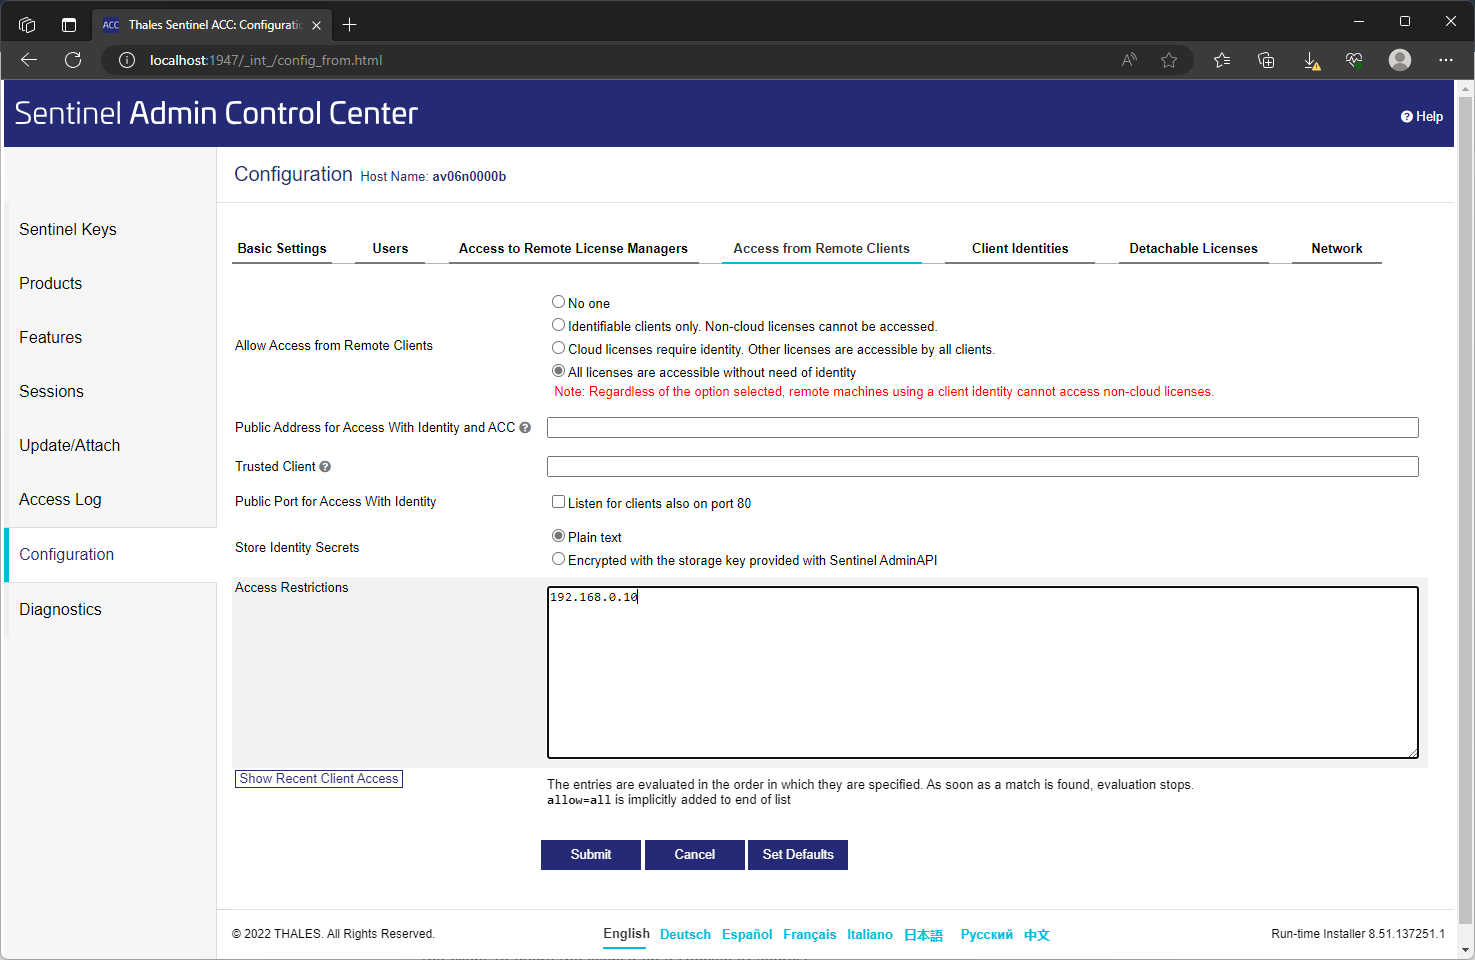
Task: Select the 'No one' radio option
Action: coord(559,302)
